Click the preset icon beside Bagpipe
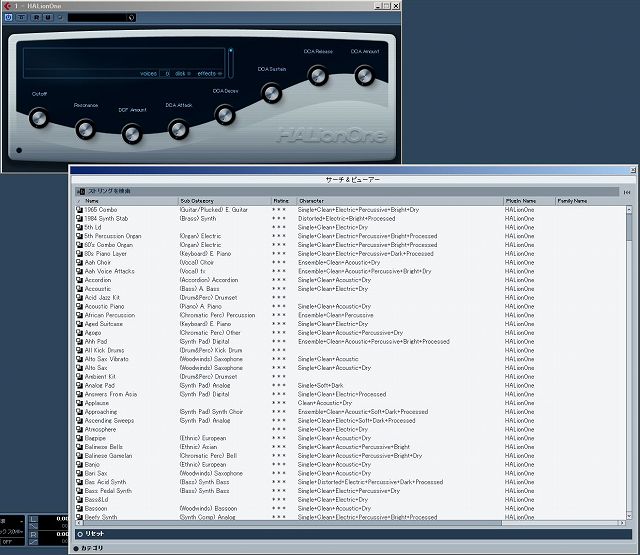Screen dimensions: 640x555 pos(80,438)
